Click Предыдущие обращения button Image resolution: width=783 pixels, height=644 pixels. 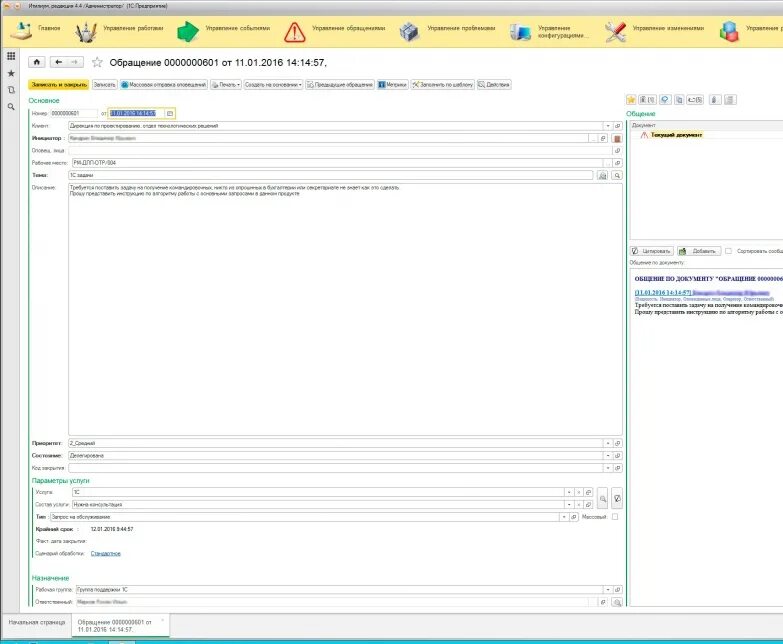340,85
